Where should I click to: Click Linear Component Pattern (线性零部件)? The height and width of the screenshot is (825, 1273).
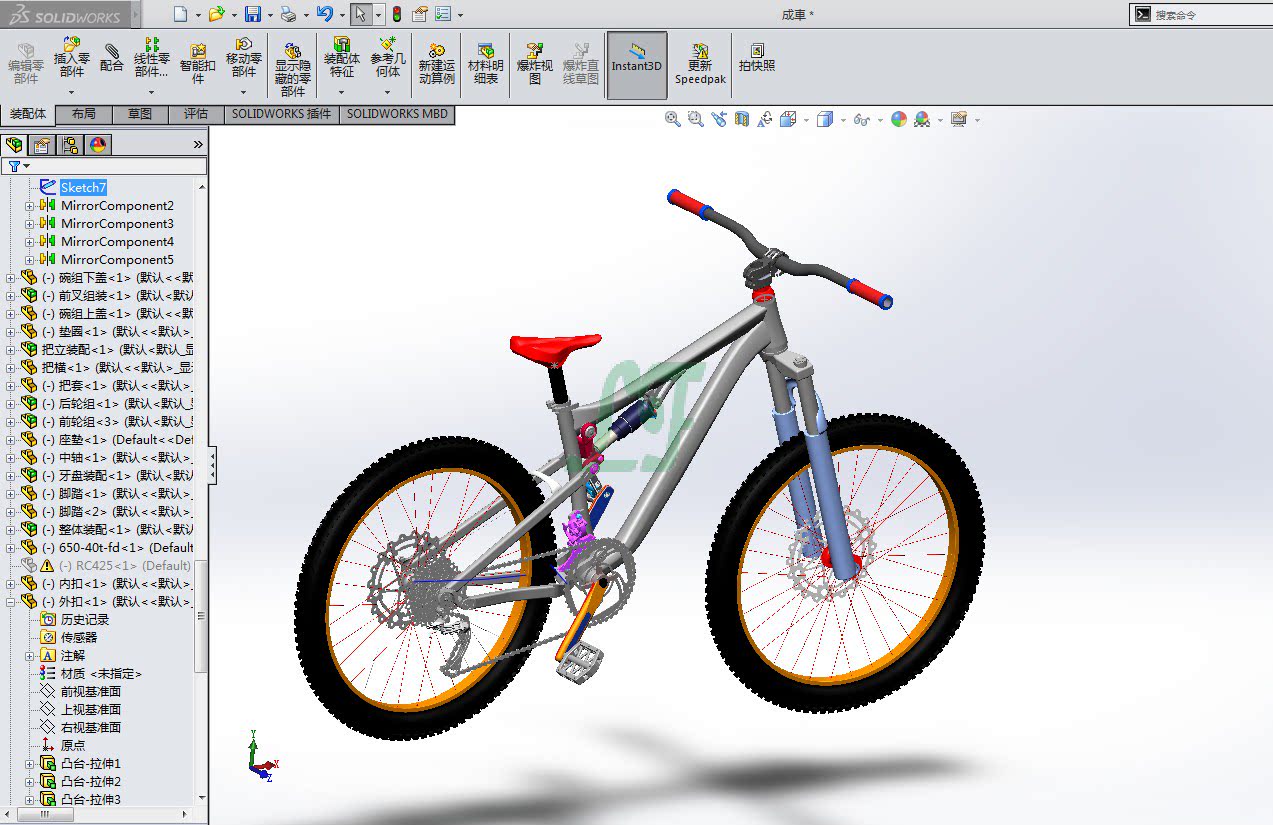click(x=152, y=57)
